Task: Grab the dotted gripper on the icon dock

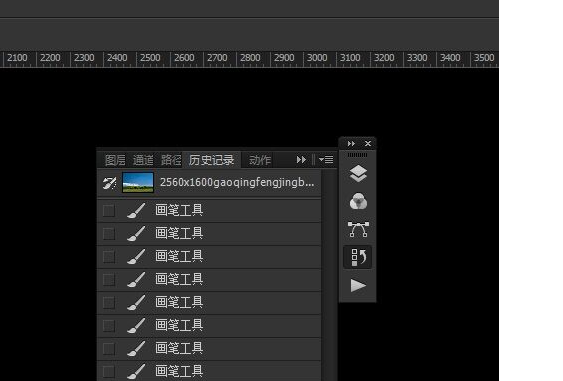Action: point(357,155)
